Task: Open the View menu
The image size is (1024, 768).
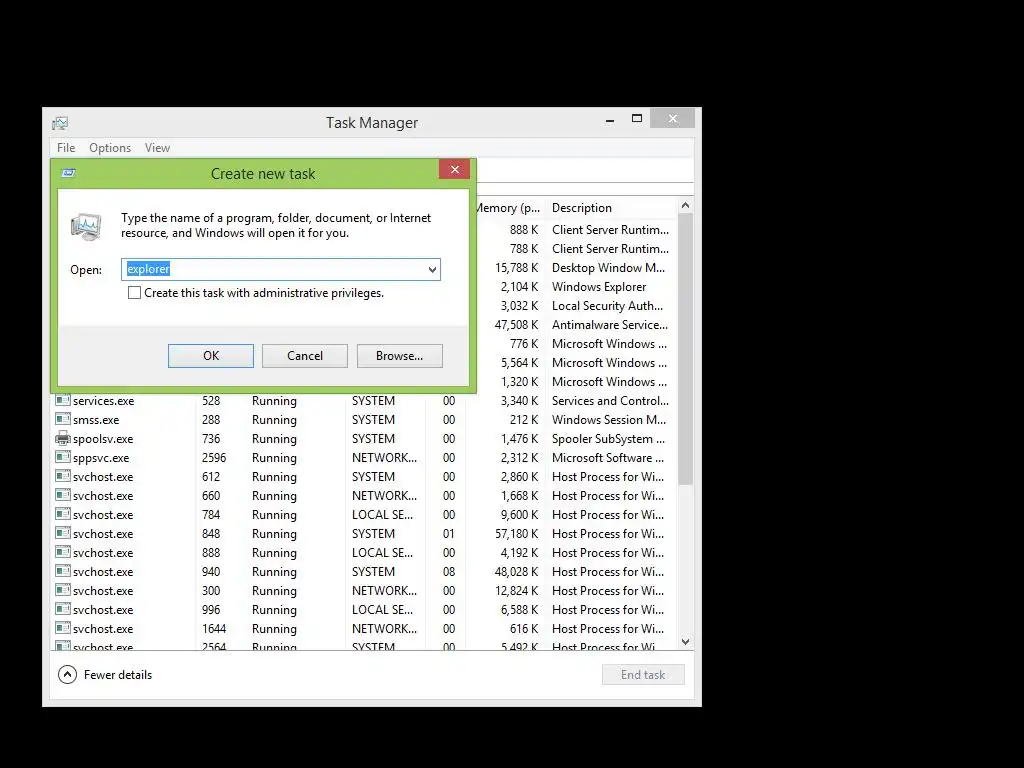Action: [157, 148]
